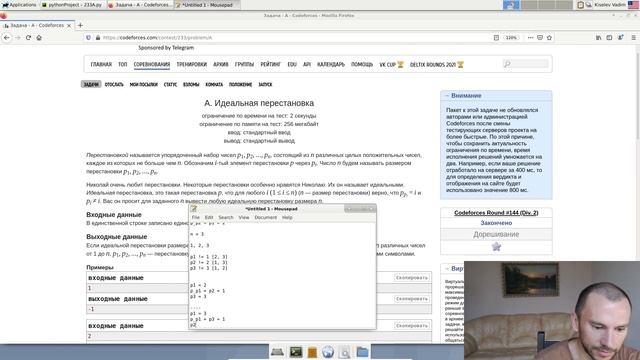Collapse the Внимание sidebar box
Screen dimensions: 640x360
tap(447, 96)
